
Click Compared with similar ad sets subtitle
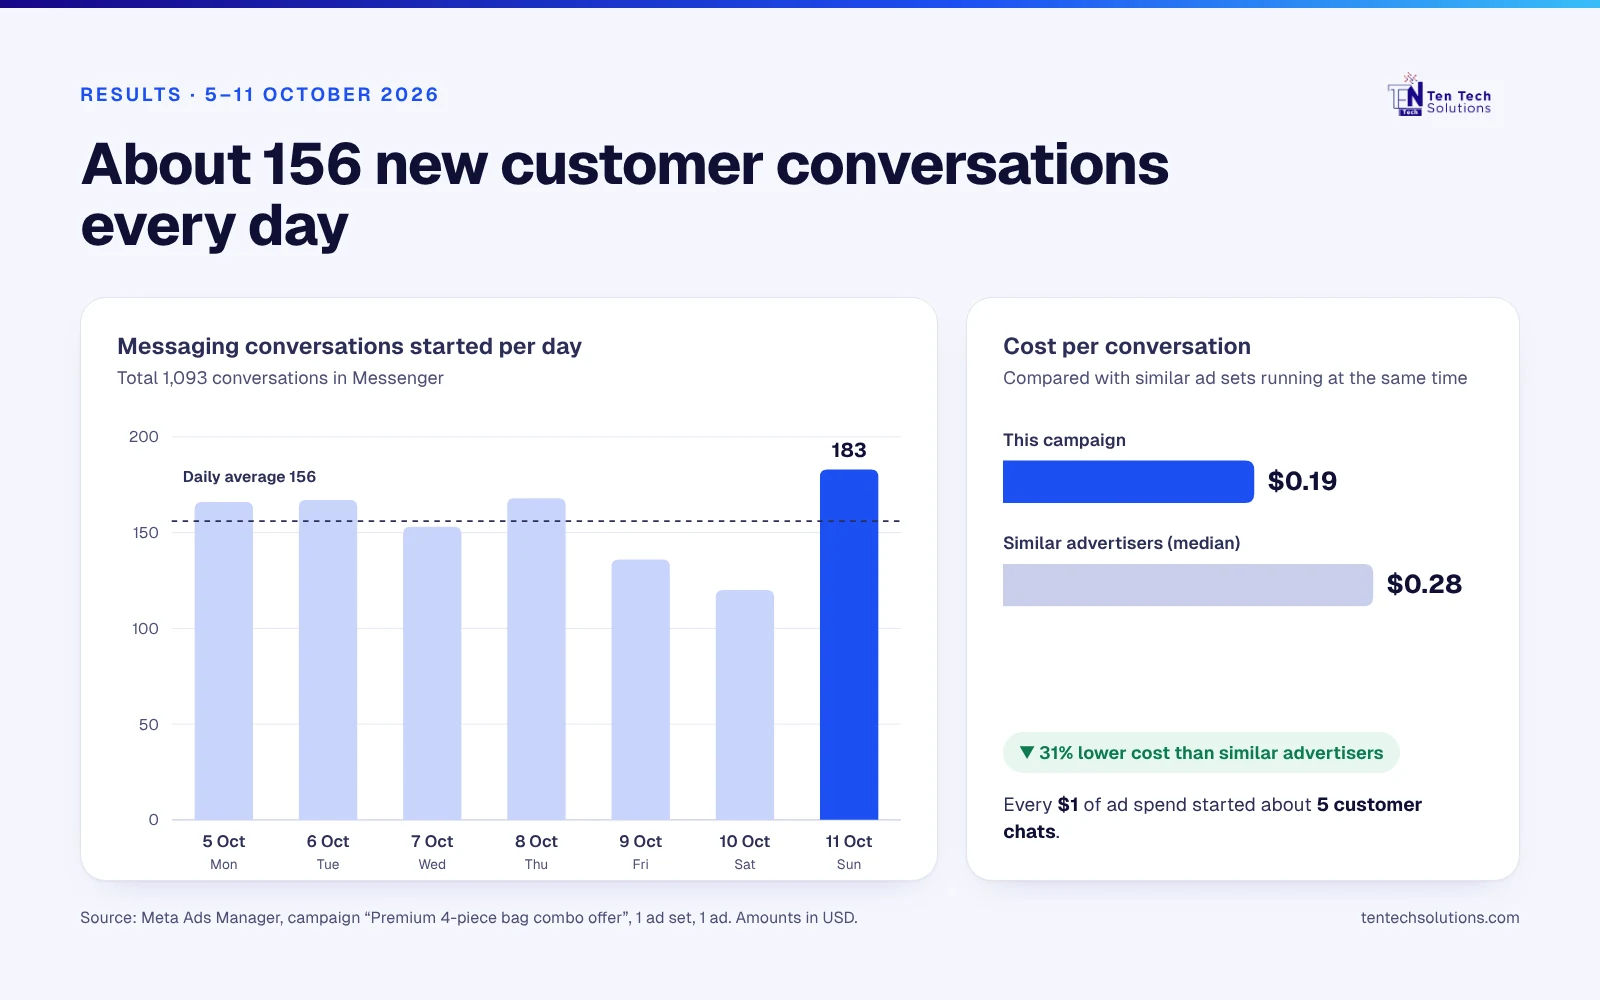click(x=1235, y=378)
